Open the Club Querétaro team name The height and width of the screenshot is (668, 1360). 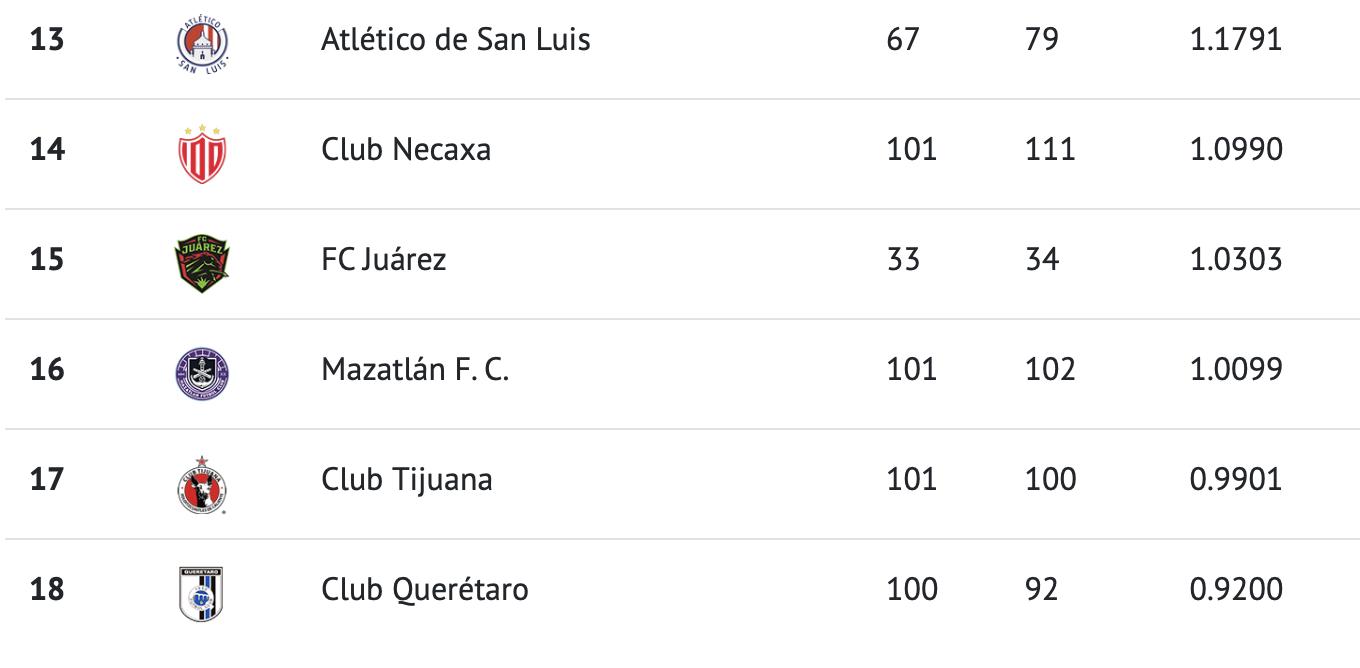click(425, 590)
